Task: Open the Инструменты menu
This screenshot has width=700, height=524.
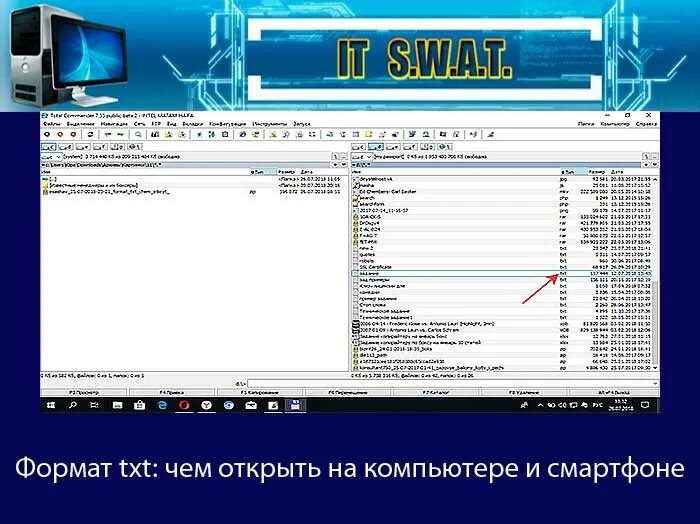Action: tap(270, 124)
